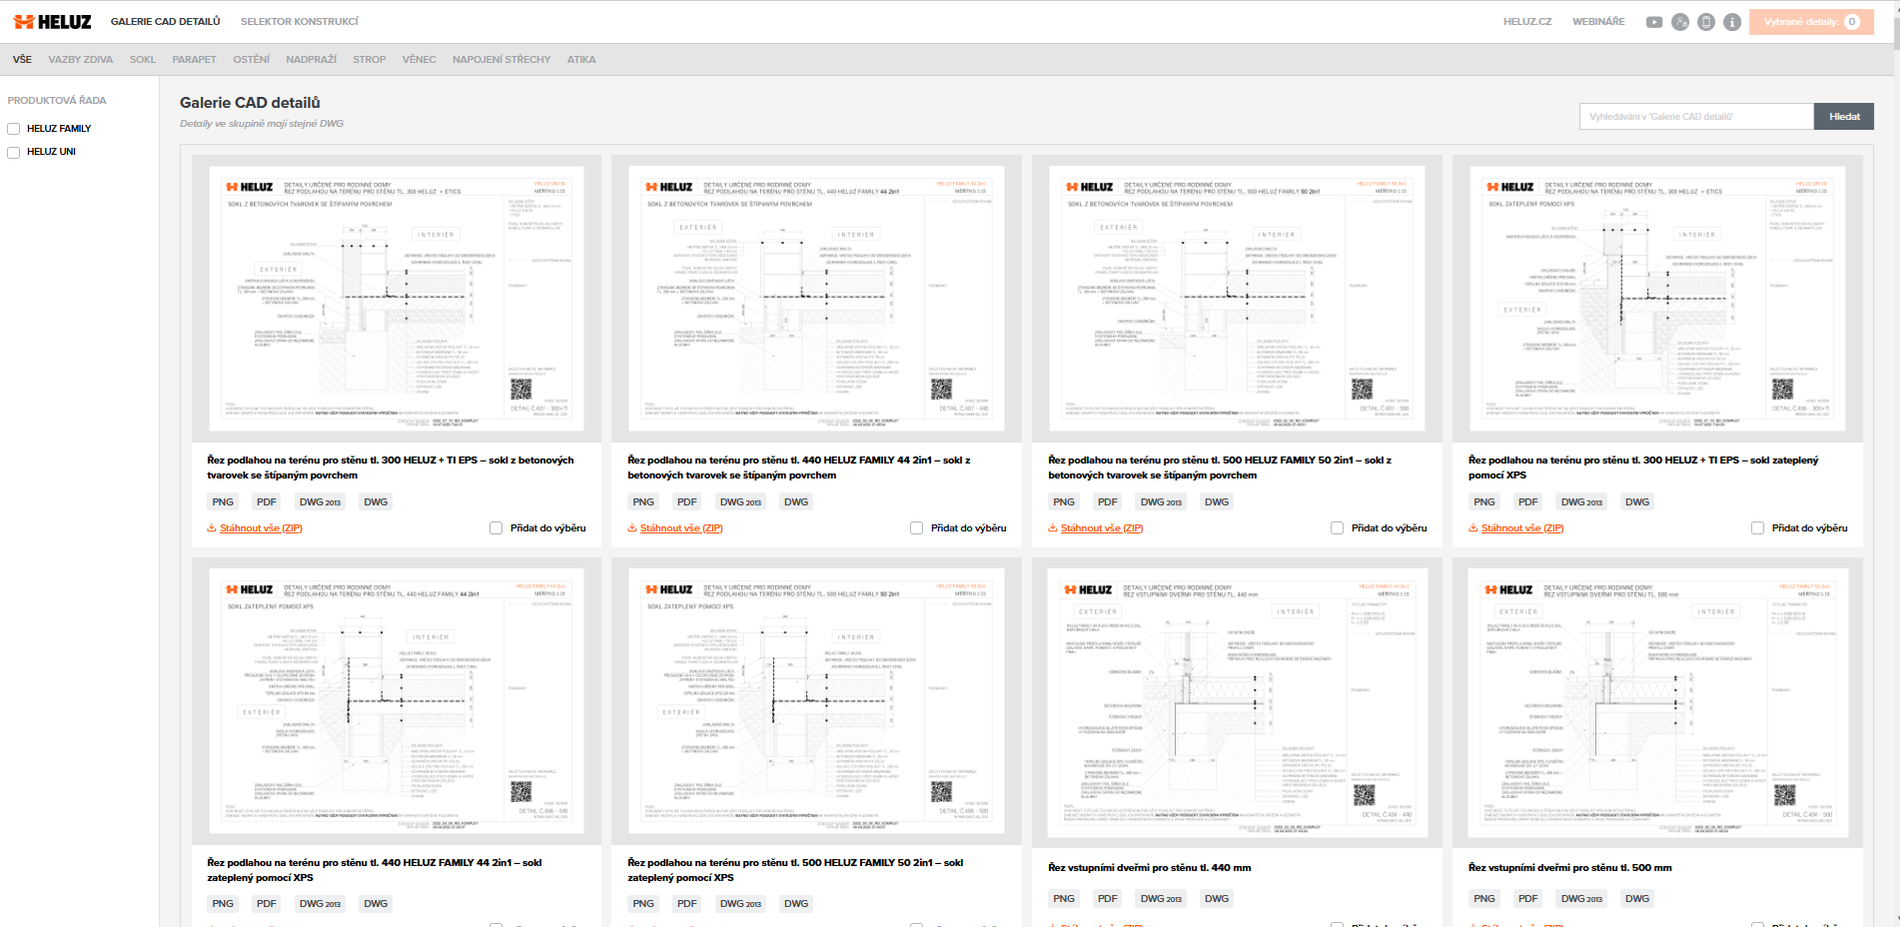Open thumbnail of 440 FAMILY betonových tvarovek detail
The width and height of the screenshot is (1900, 927).
tap(816, 299)
